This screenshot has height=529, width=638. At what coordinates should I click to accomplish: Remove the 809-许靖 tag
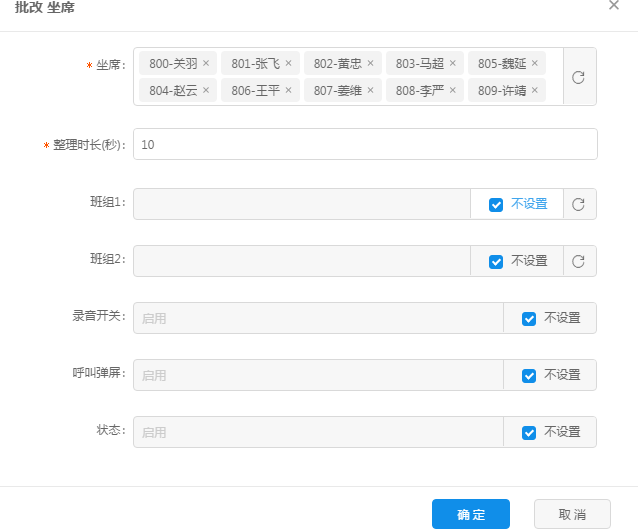coord(534,90)
